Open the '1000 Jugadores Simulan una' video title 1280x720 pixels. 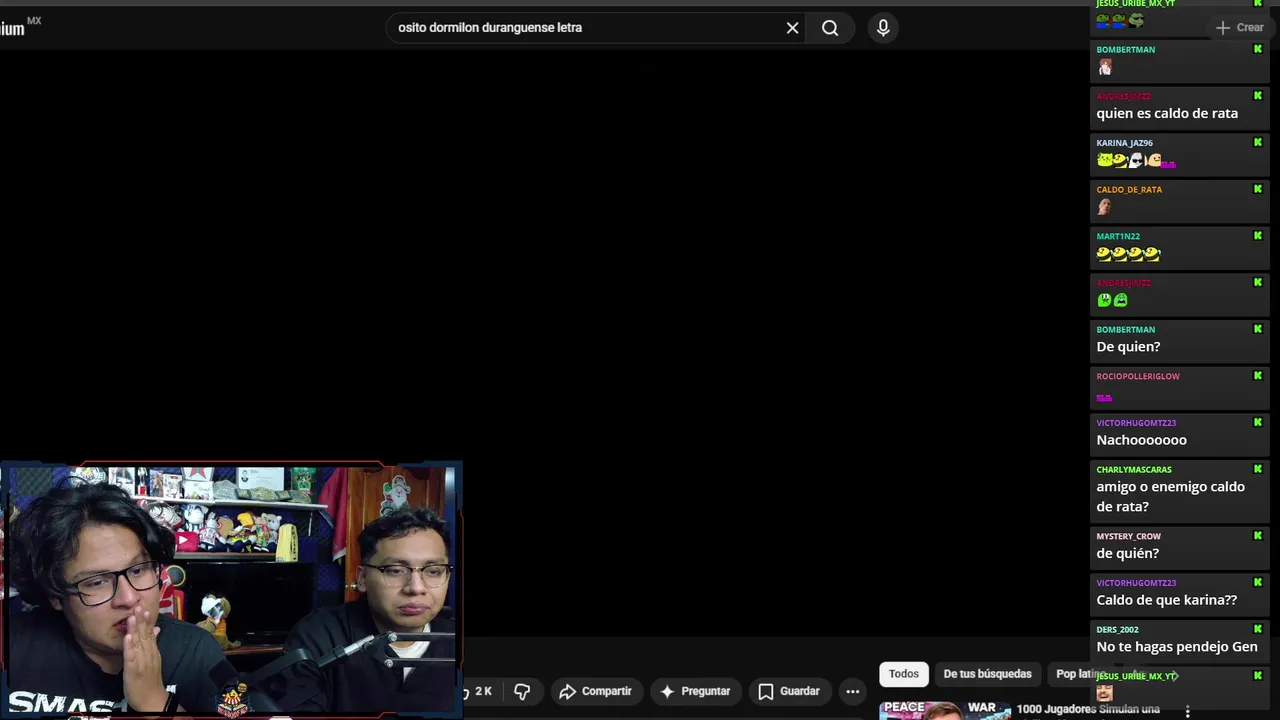tap(1088, 709)
